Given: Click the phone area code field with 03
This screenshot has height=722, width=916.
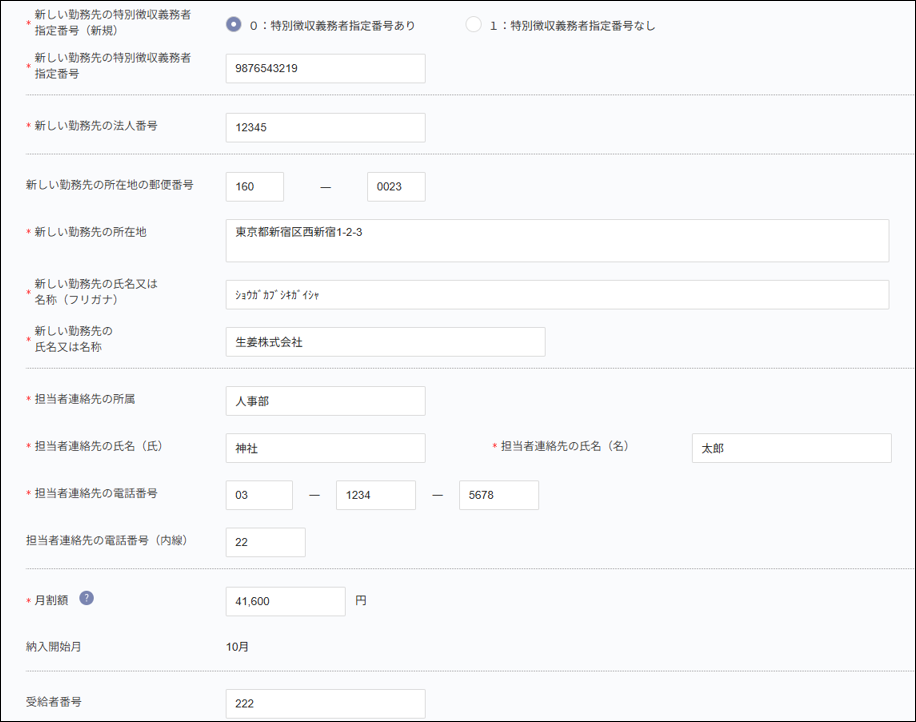Looking at the screenshot, I should (258, 494).
